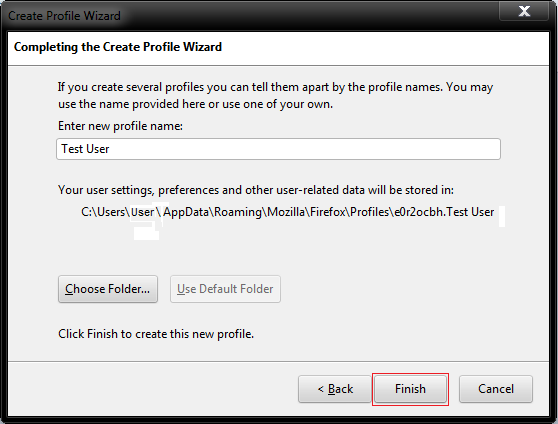Click the Your user settings storage sentence
Viewport: 558px width, 424px height.
pos(256,190)
